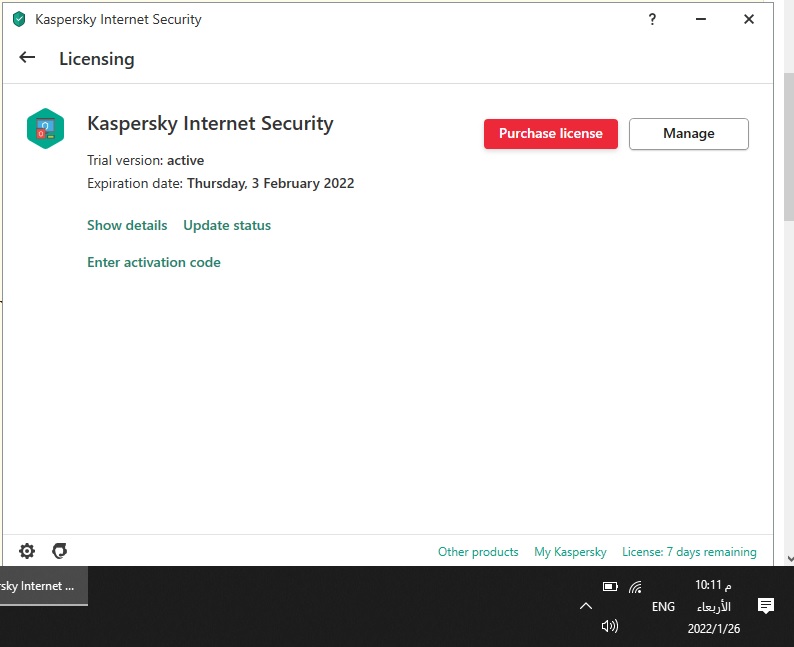Click the vertical scrollbar thumb at right edge
The width and height of the screenshot is (794, 647).
[x=789, y=147]
